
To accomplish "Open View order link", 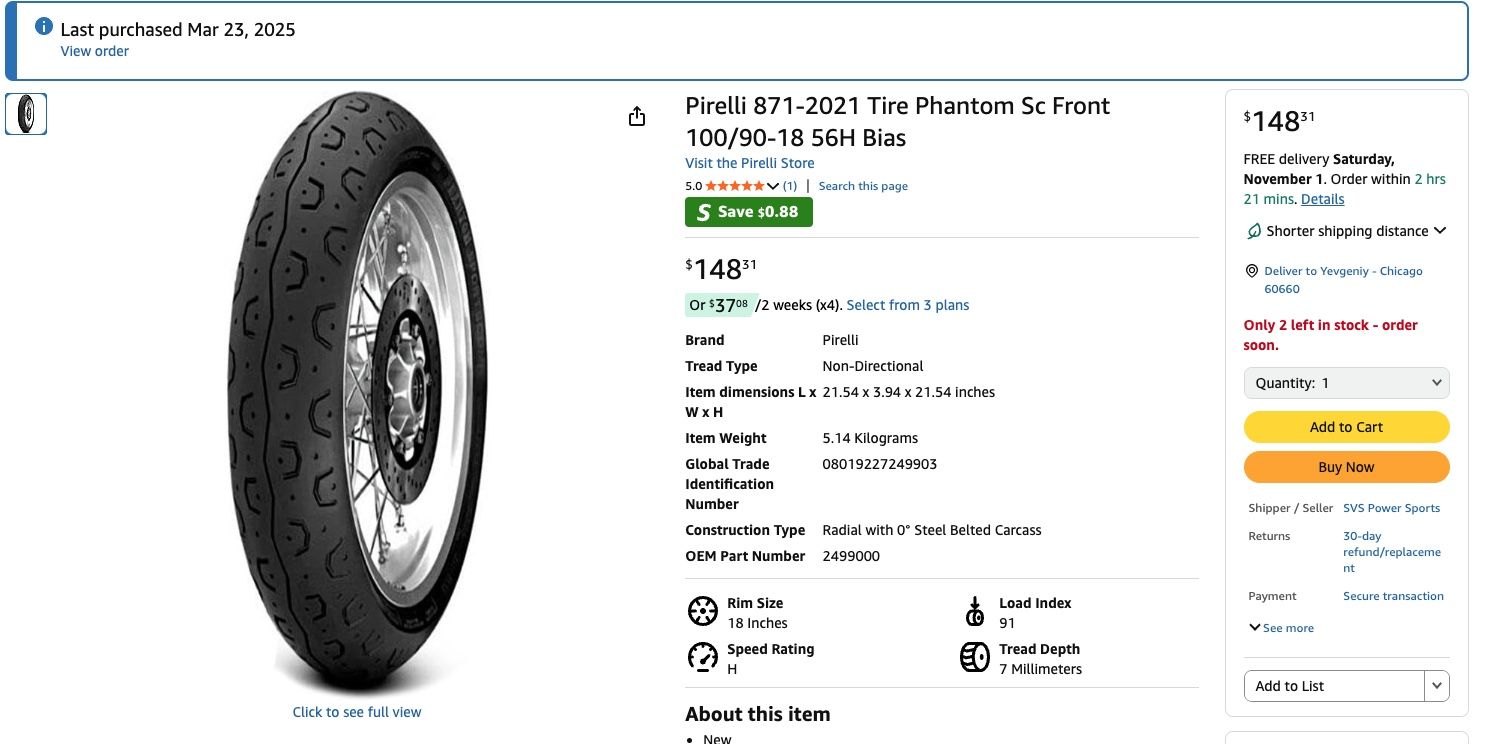I will click(x=94, y=51).
